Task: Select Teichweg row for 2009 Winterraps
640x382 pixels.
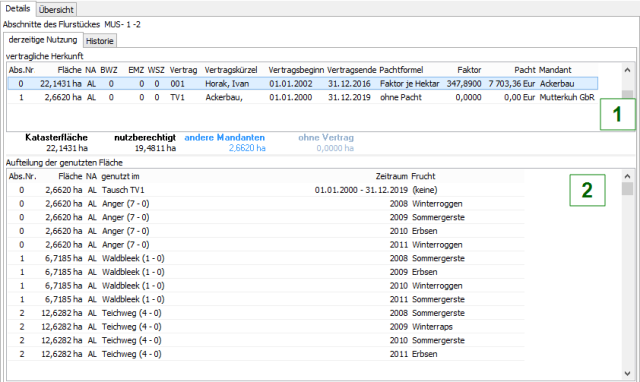Action: [x=266, y=326]
